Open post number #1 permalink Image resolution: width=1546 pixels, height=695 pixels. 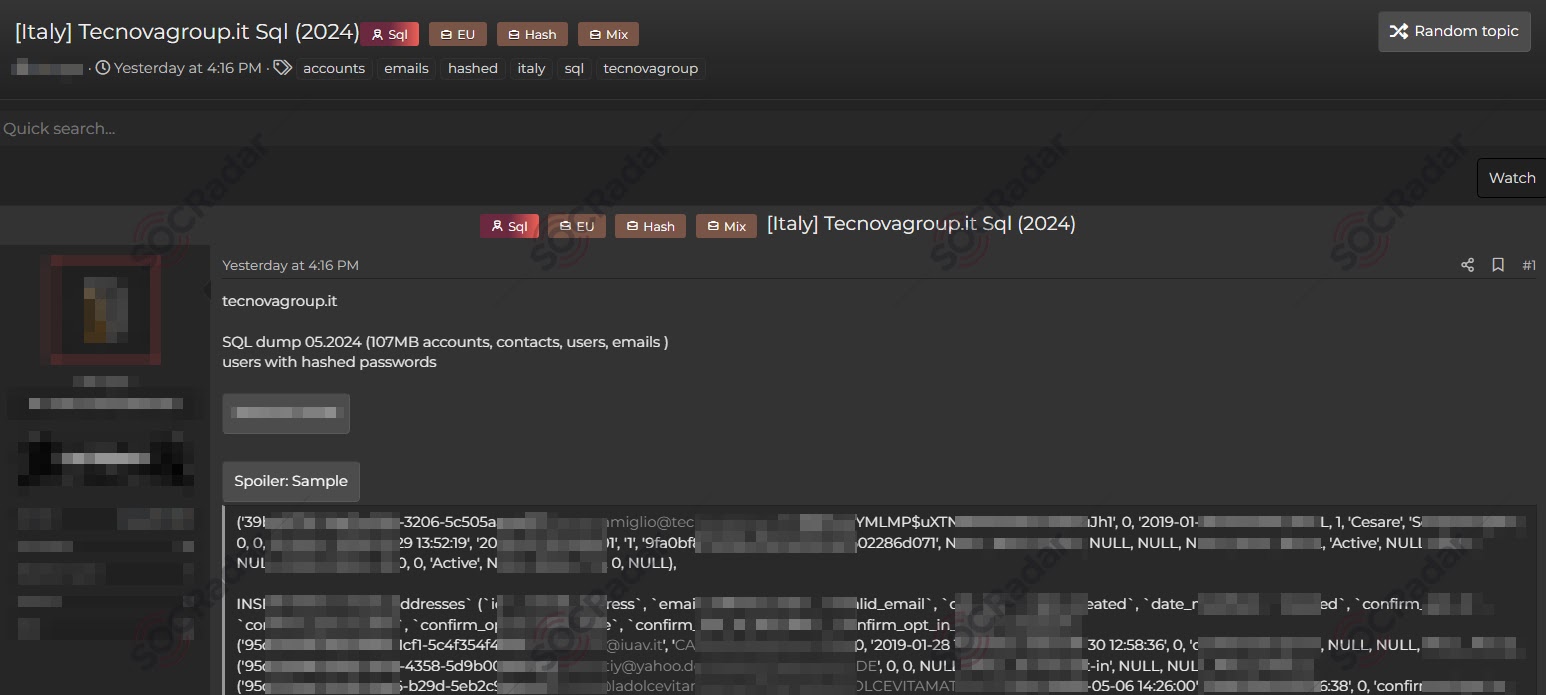[x=1528, y=265]
